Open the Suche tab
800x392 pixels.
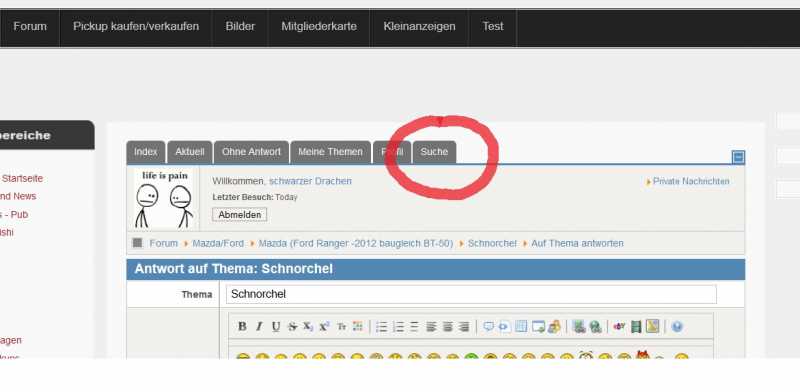tap(434, 152)
